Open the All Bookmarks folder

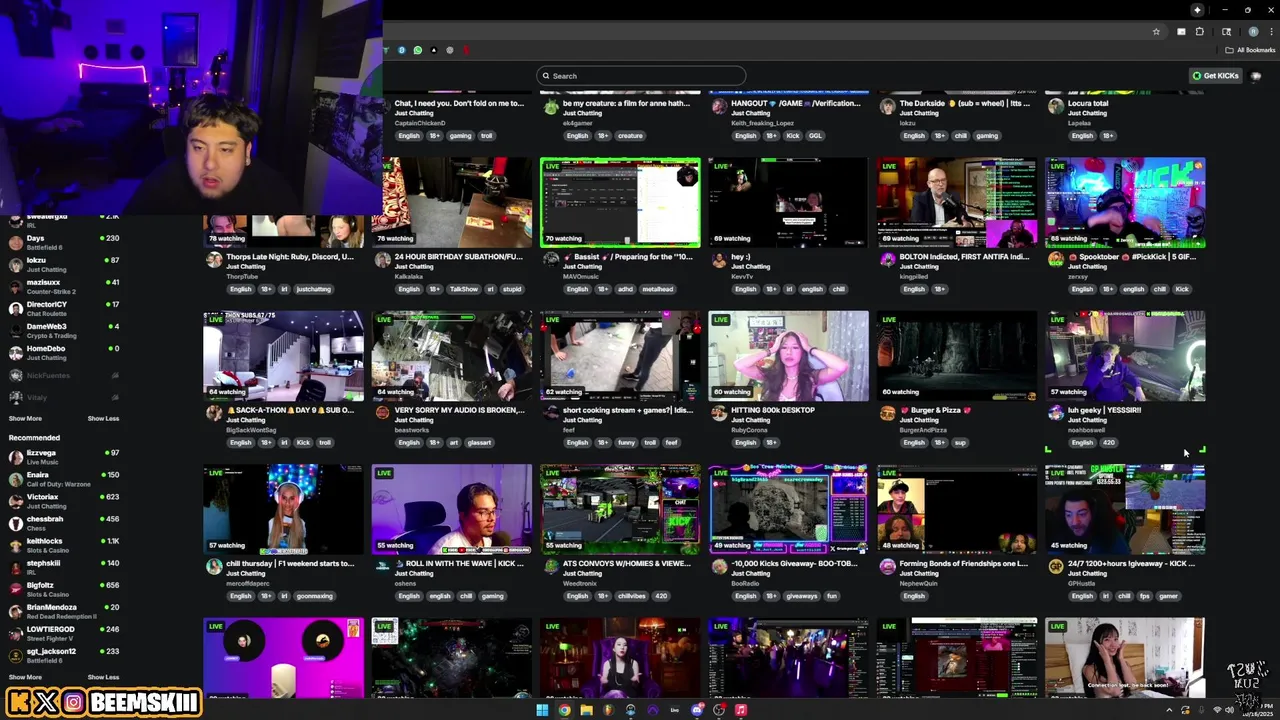pos(1249,50)
